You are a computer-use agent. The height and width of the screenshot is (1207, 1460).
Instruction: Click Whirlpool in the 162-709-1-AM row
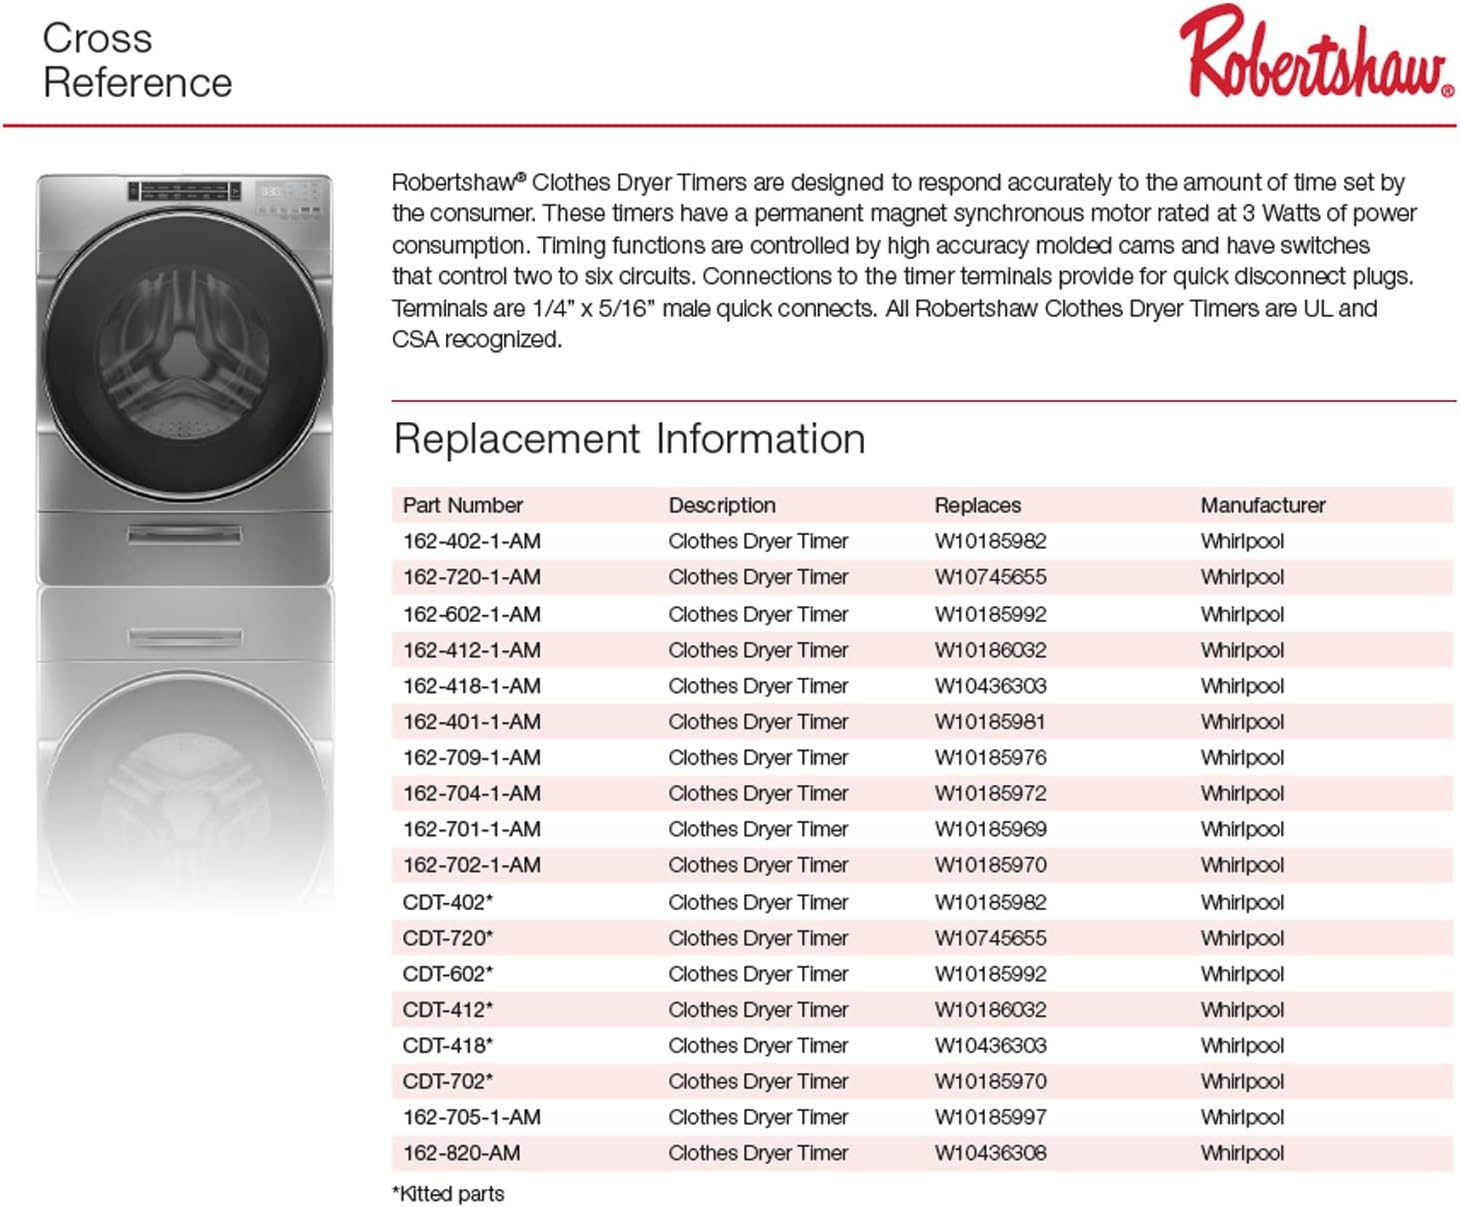click(1242, 757)
